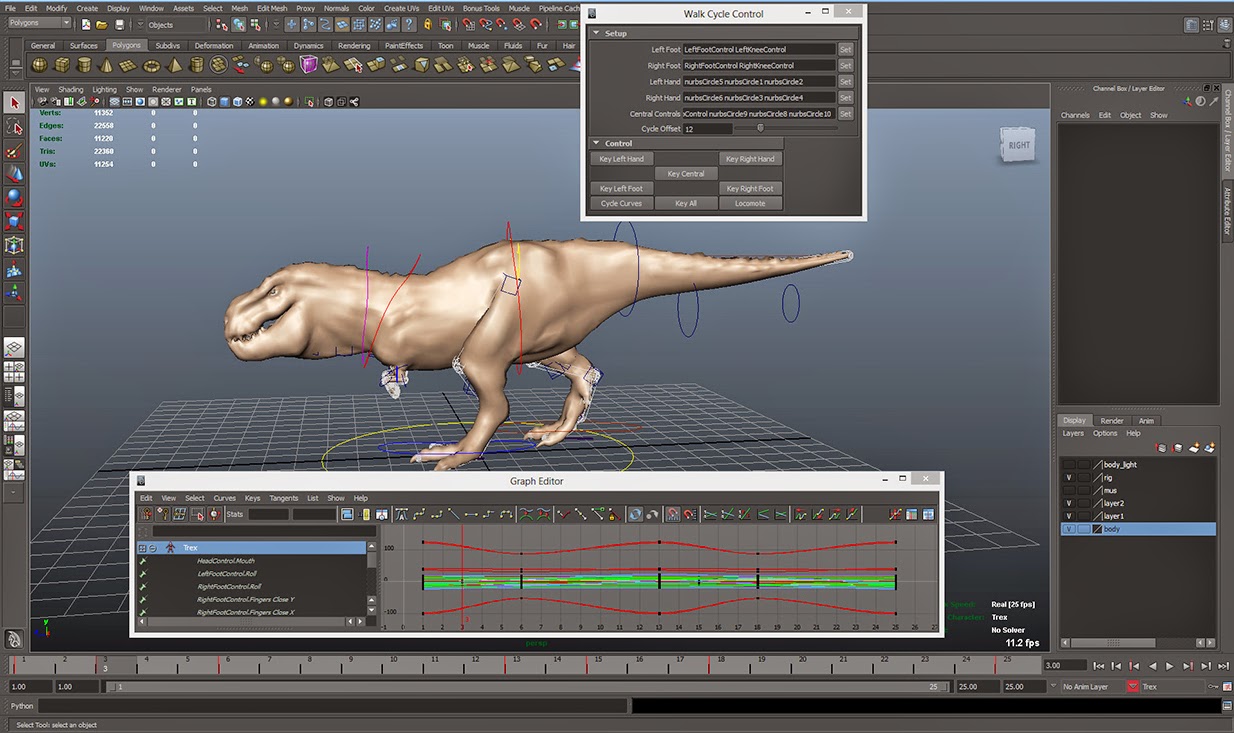Click Go to start of playback range
Image resolution: width=1234 pixels, height=733 pixels.
pyautogui.click(x=1099, y=665)
